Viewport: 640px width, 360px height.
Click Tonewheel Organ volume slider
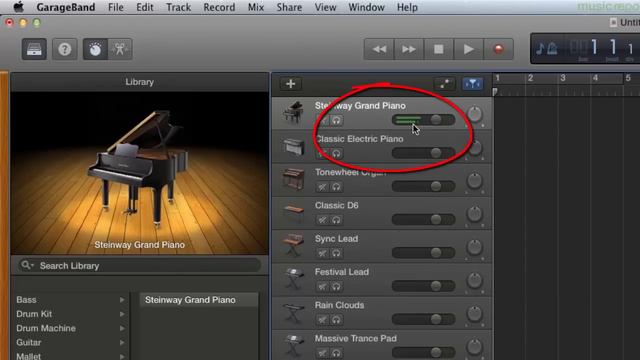423,186
